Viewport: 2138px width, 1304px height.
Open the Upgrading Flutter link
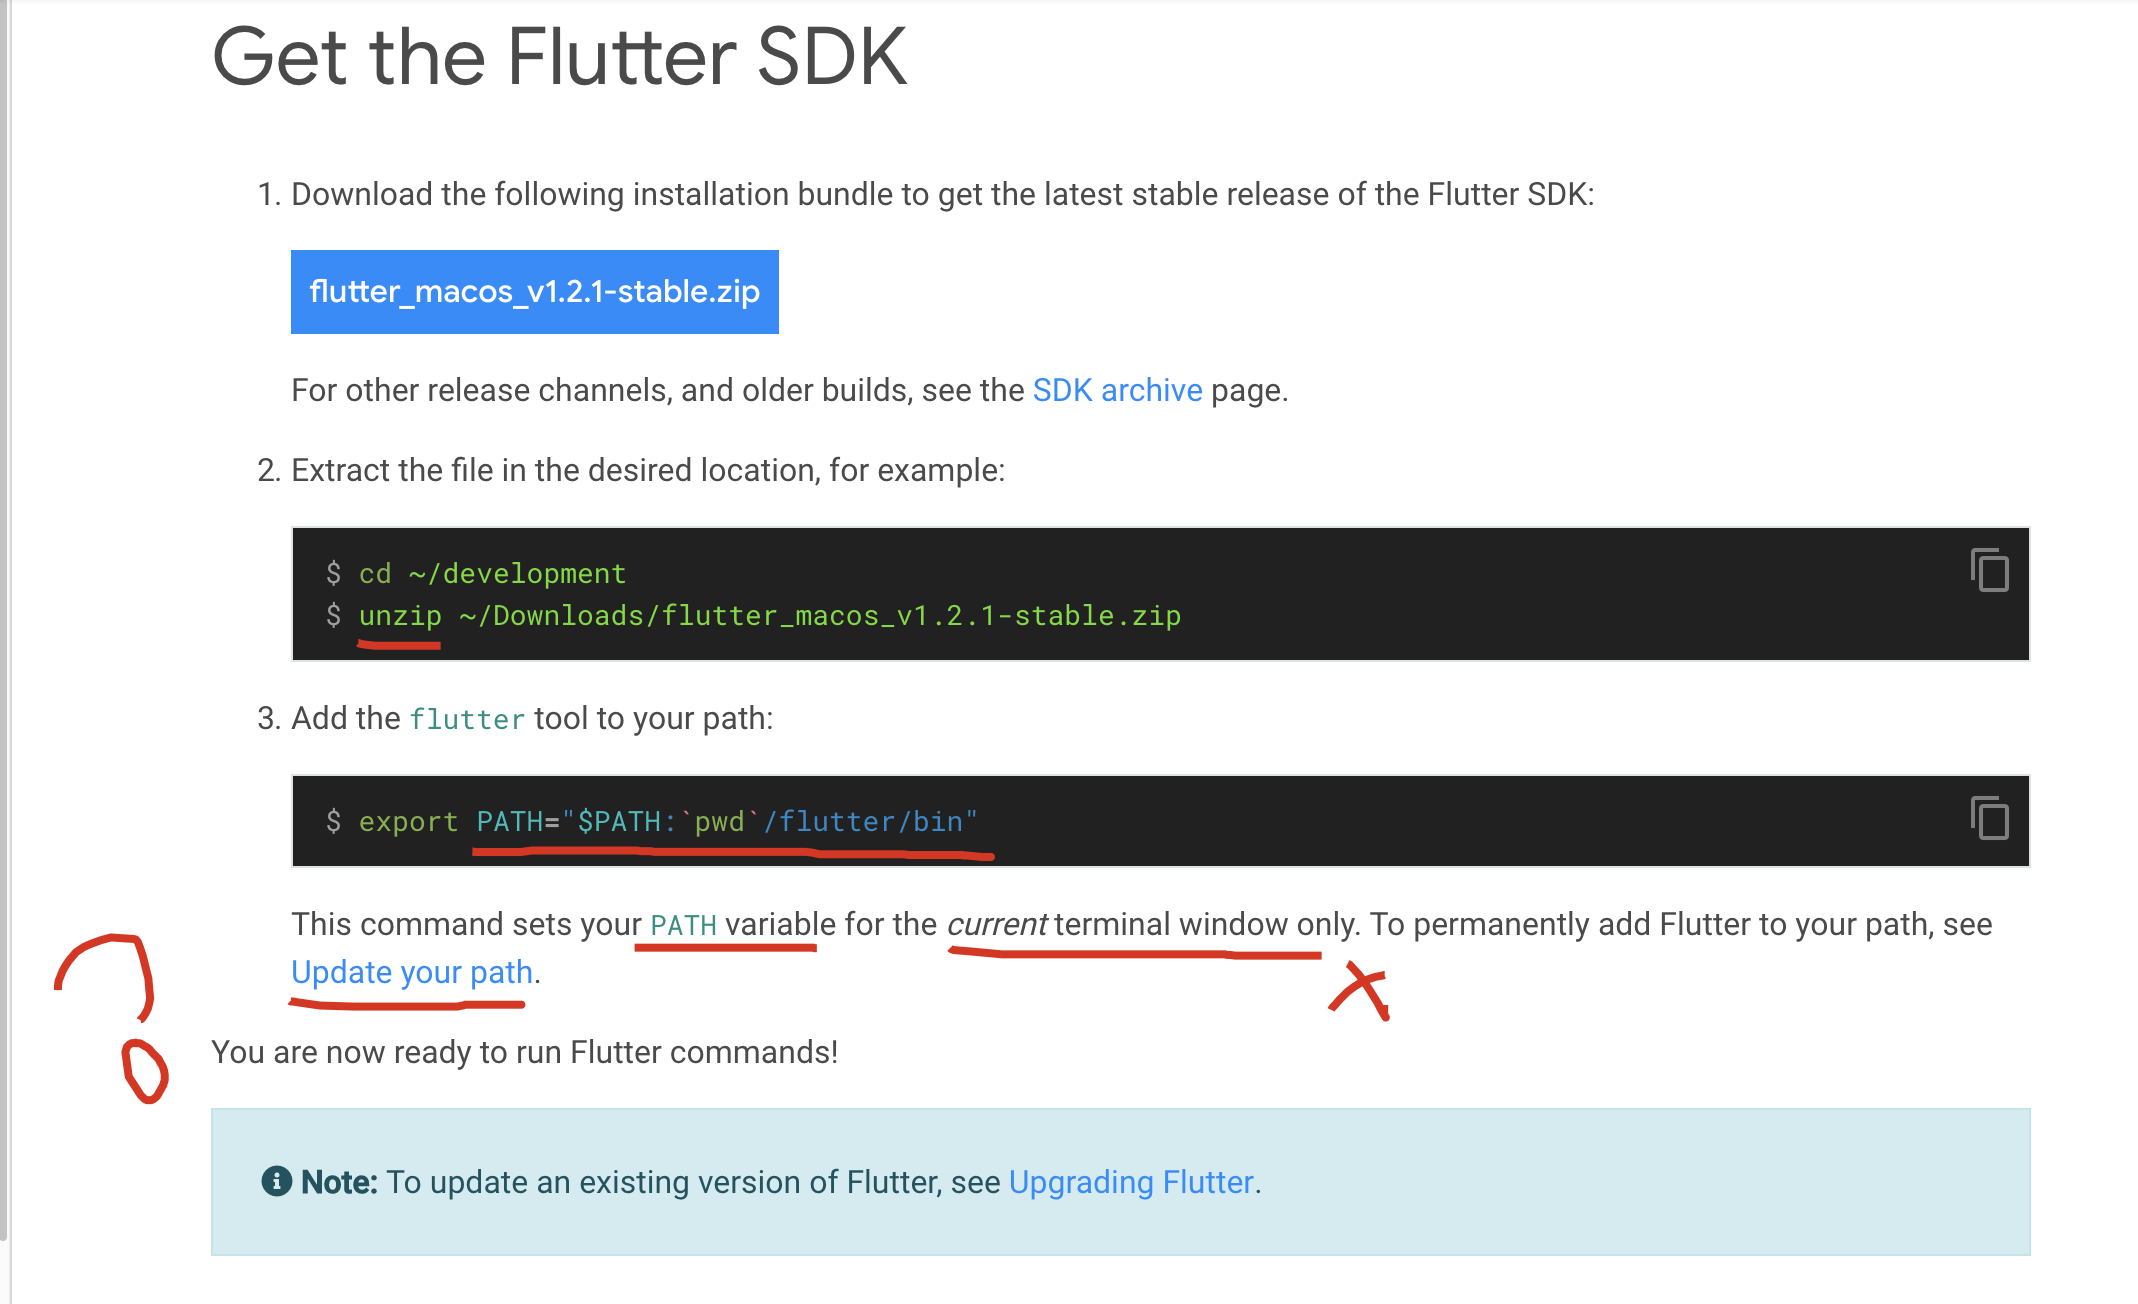coord(1131,1182)
